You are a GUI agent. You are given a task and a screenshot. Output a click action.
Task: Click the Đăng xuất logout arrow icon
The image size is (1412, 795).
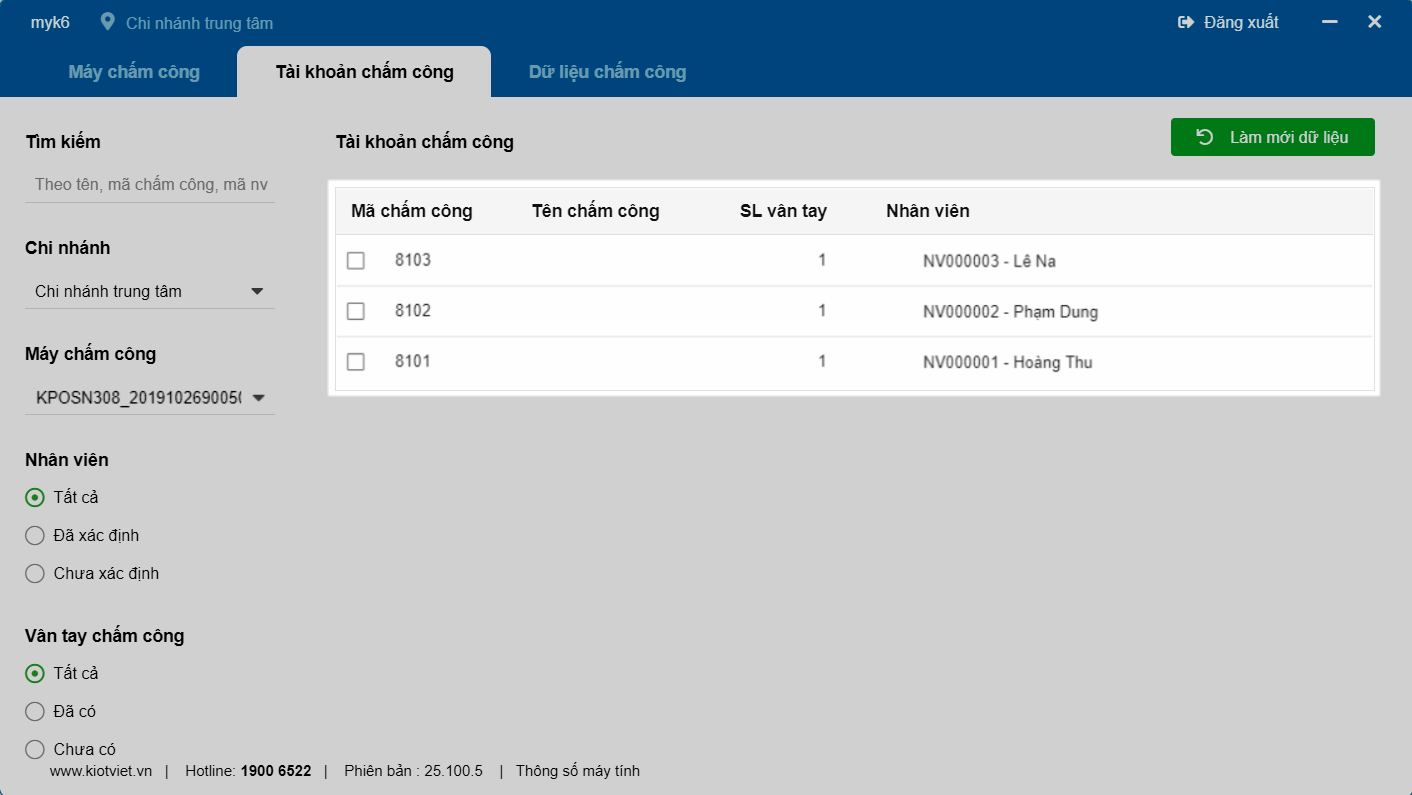(x=1186, y=22)
